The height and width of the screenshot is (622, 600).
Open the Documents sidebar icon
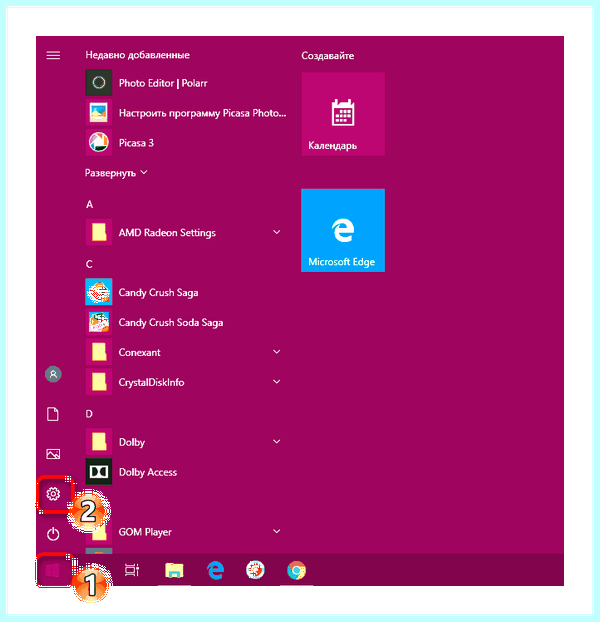coord(53,414)
